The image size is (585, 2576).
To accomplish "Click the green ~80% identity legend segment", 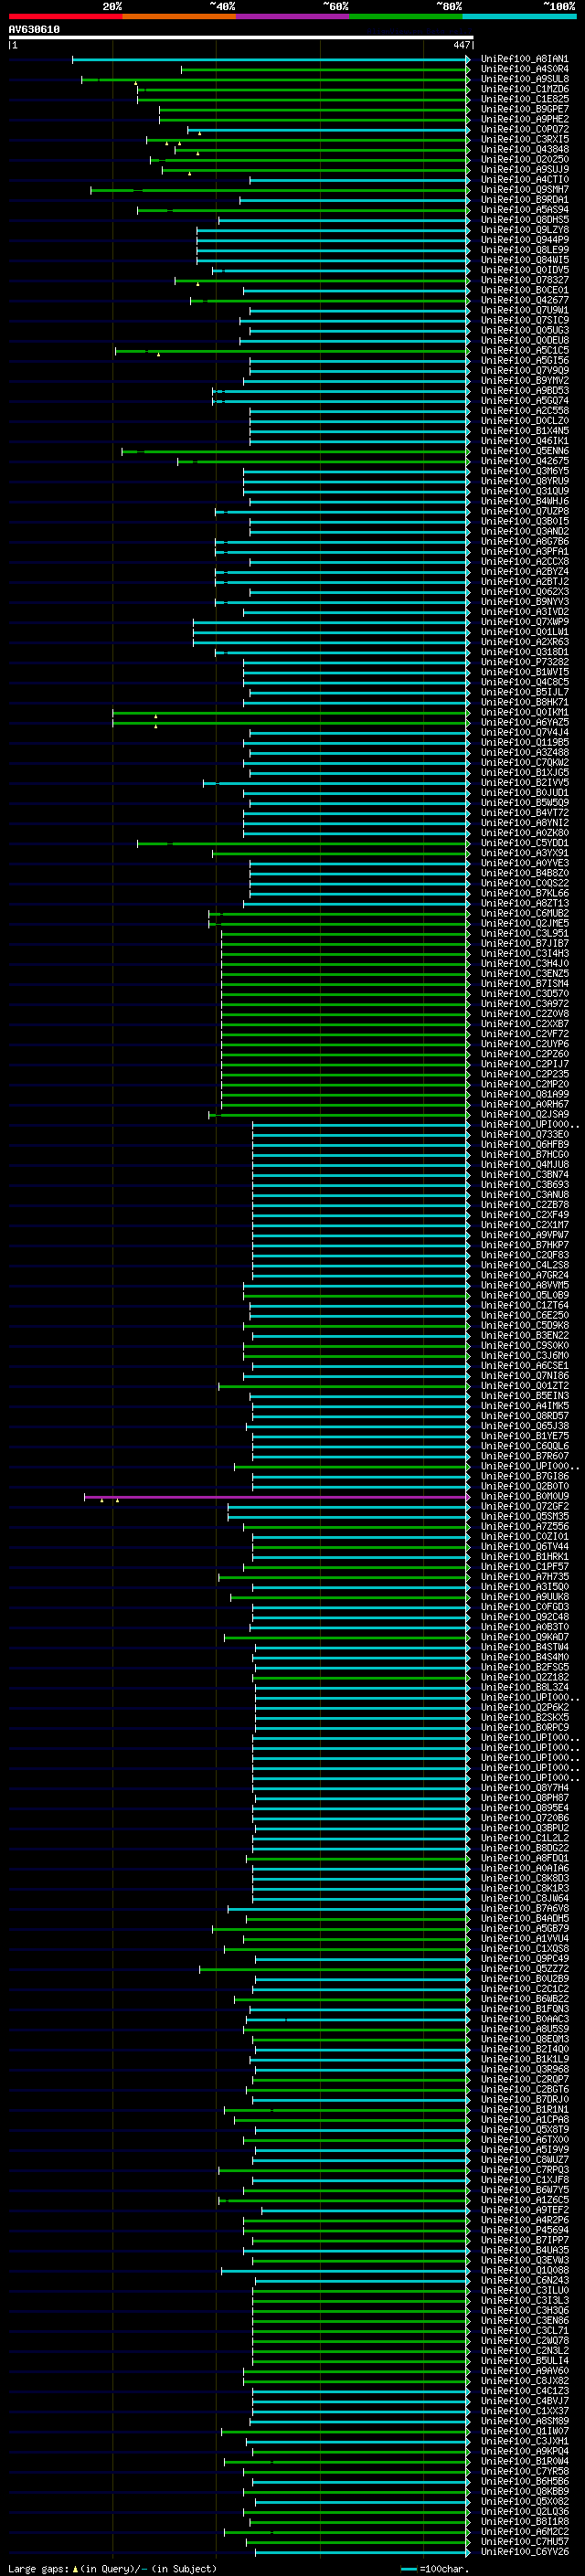I will (x=405, y=16).
